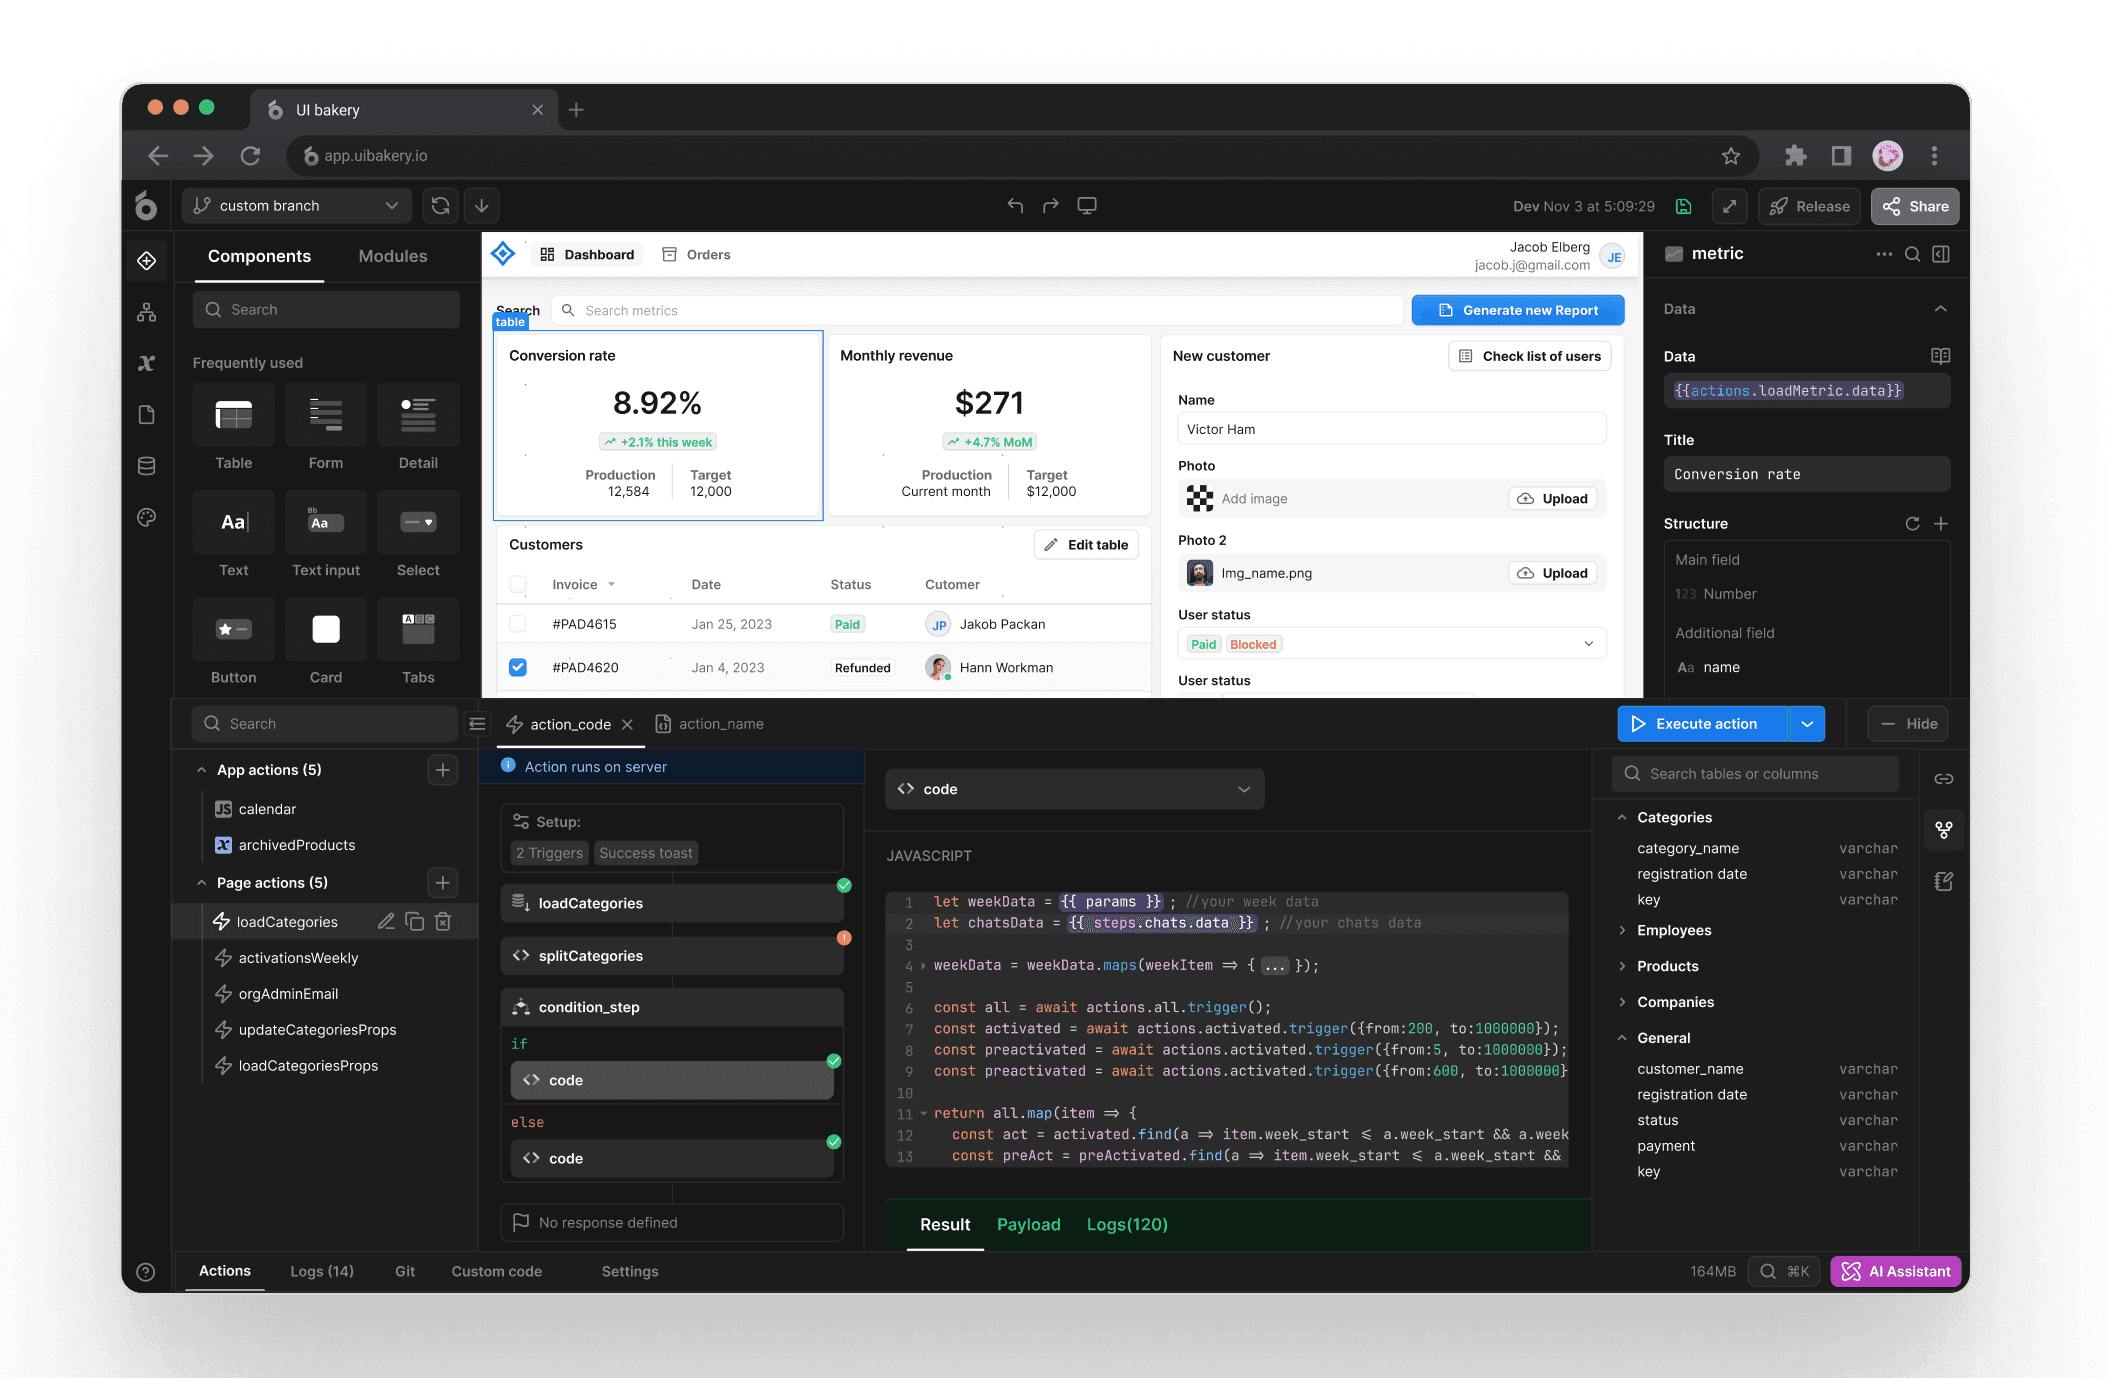Switch to the Modules tab
This screenshot has height=1378, width=2108.
pyautogui.click(x=392, y=256)
